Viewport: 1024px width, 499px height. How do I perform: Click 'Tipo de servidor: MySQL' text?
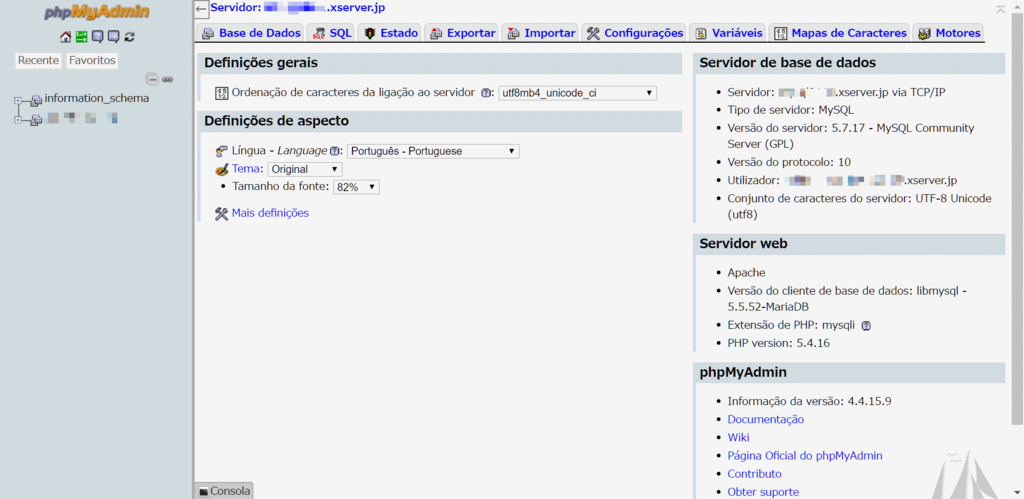pos(791,110)
